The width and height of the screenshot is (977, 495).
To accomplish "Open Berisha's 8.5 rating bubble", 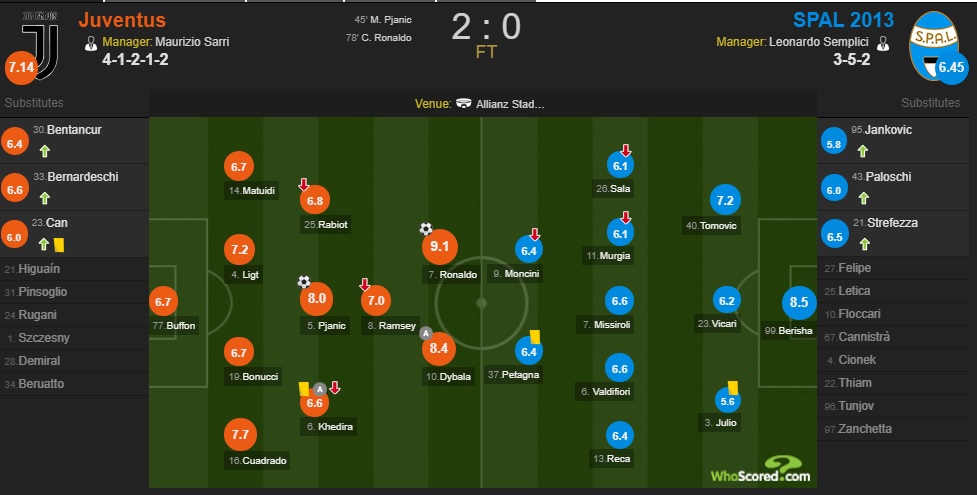I will (x=799, y=302).
